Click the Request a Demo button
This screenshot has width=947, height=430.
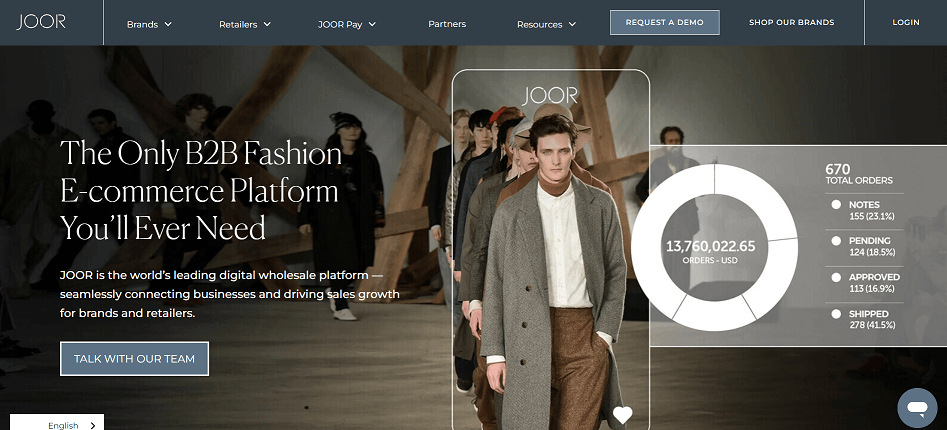pos(664,22)
